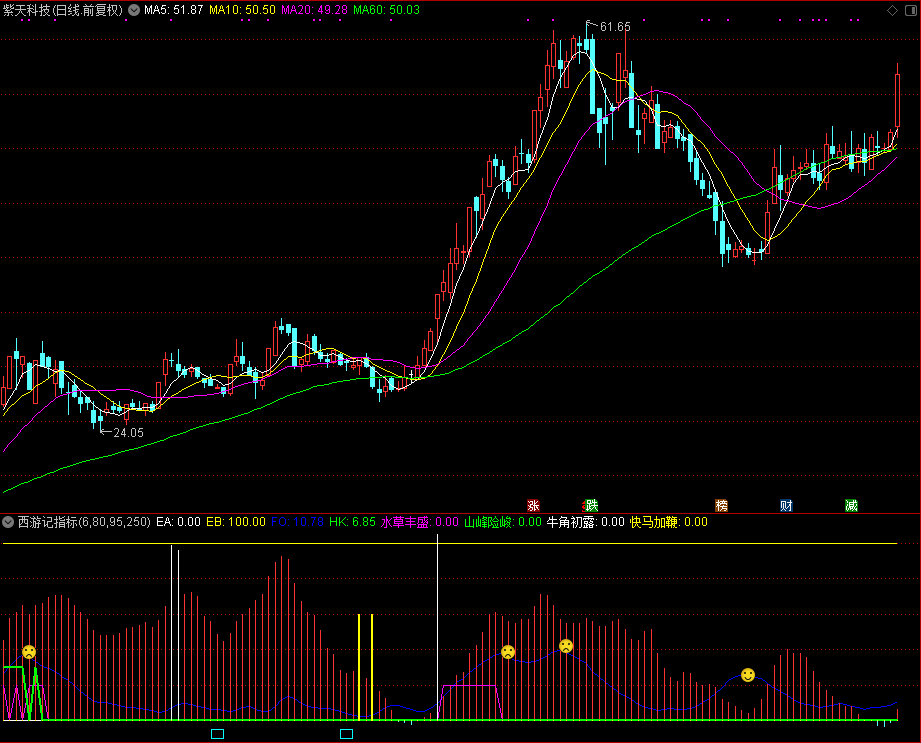Click the 跌 event marker icon
921x743 pixels.
590,505
